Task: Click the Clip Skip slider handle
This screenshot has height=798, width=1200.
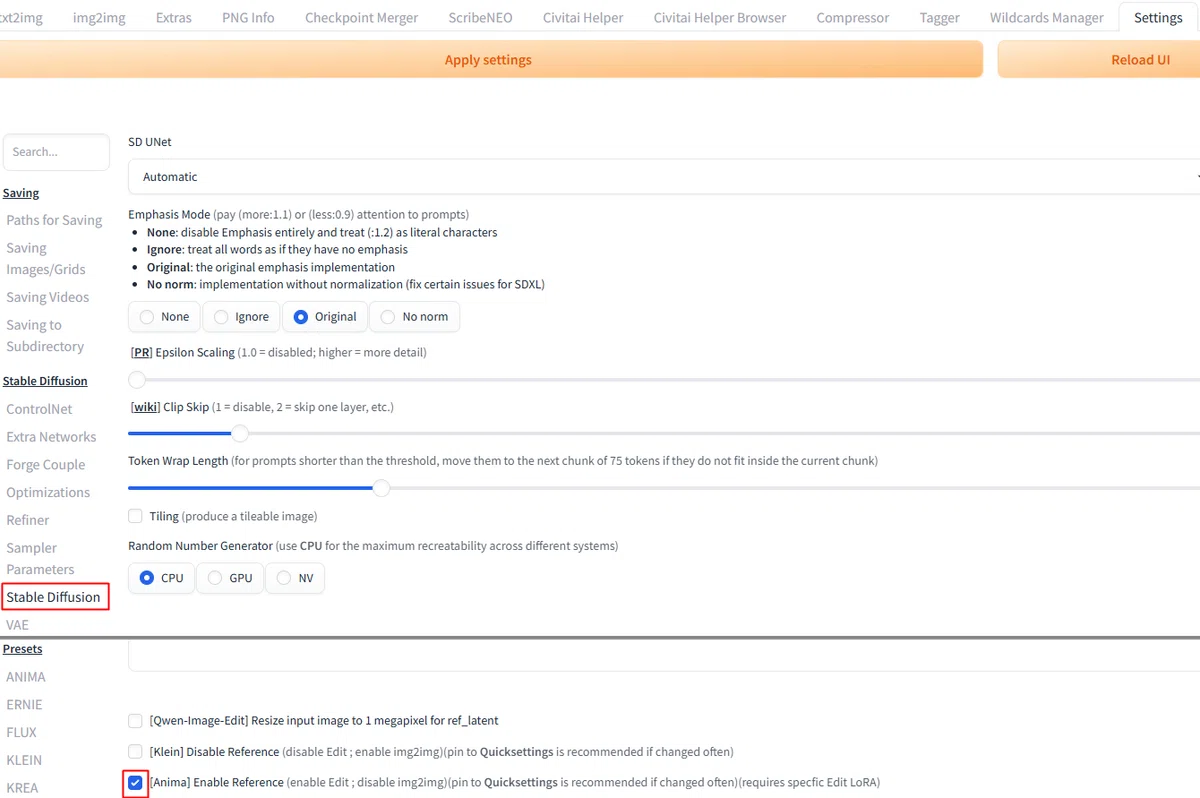Action: (240, 433)
